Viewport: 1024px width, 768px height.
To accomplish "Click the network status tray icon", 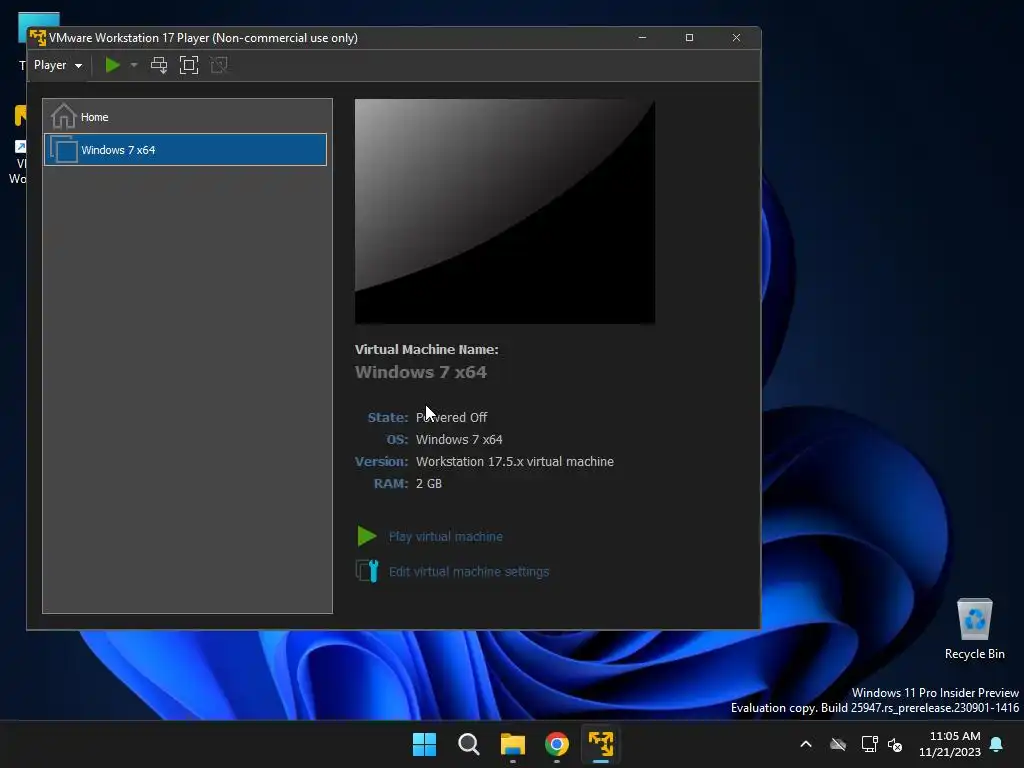I will point(869,744).
